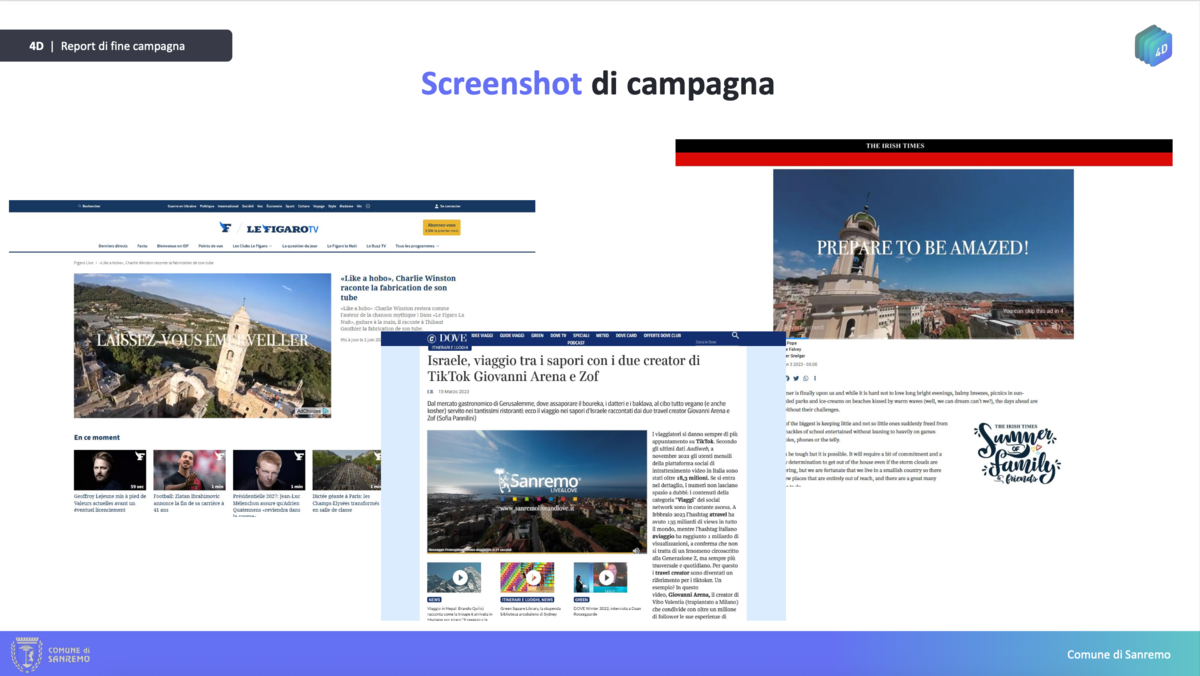Click the Twitter share icon in Irish Times article
This screenshot has height=676, width=1200.
[796, 378]
